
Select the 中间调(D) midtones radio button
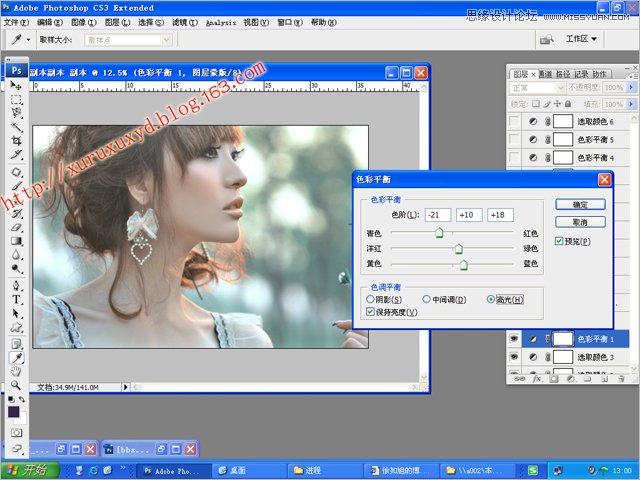427,299
